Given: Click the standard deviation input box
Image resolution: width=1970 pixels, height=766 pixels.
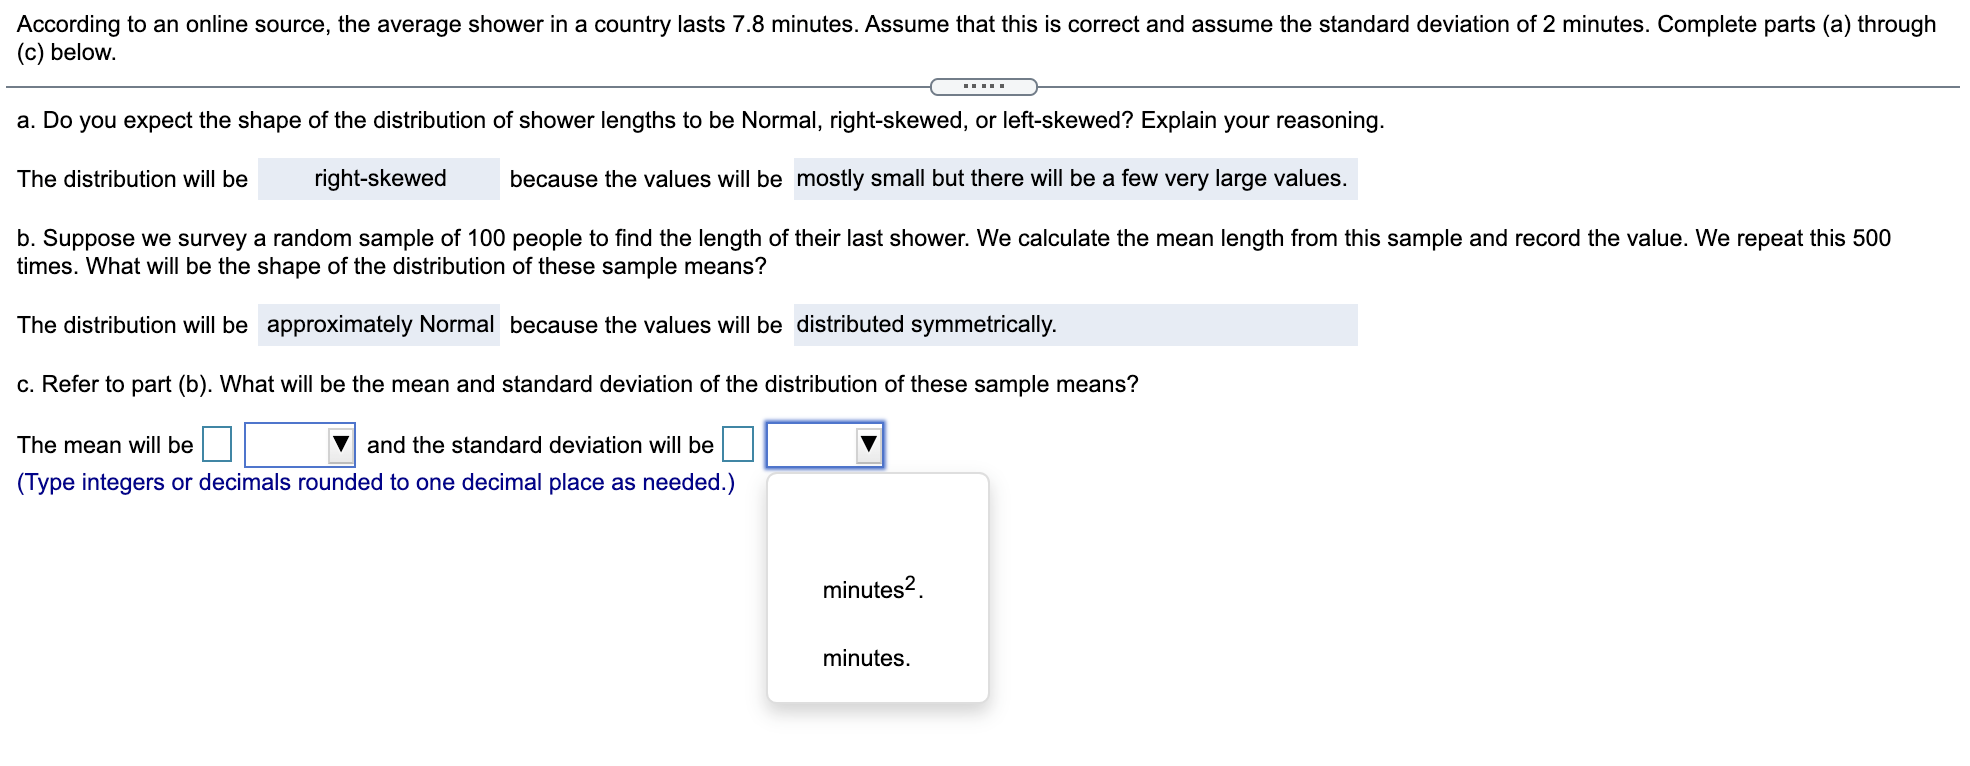Looking at the screenshot, I should 737,443.
